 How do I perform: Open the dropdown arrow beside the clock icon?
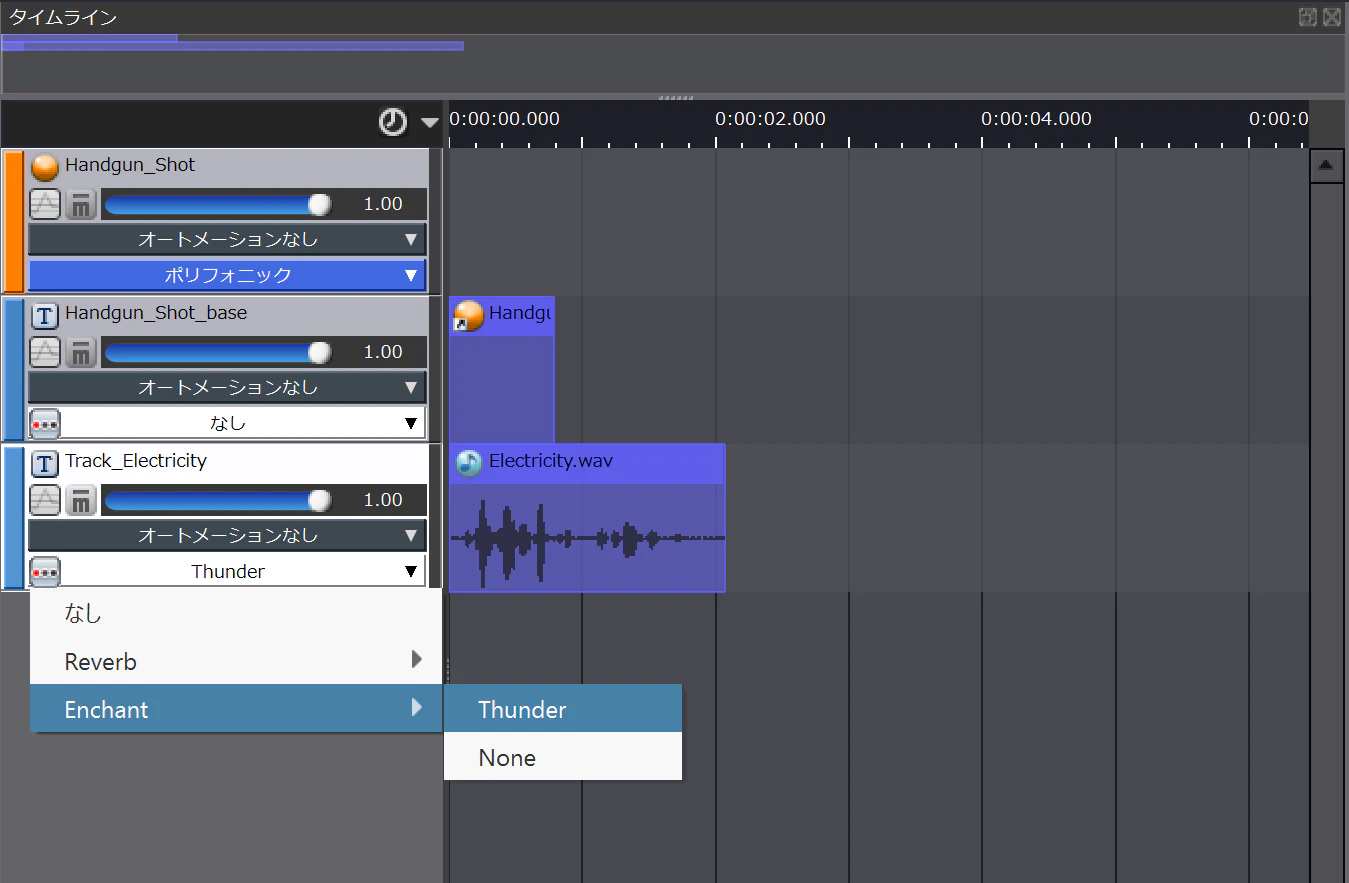click(430, 123)
